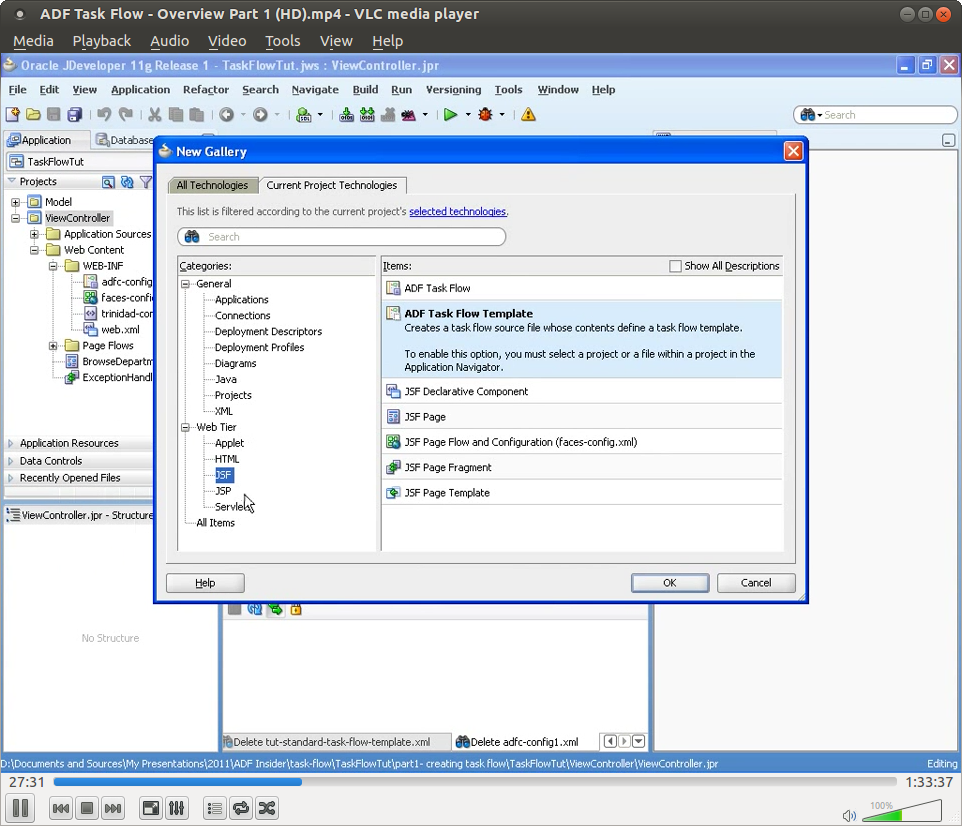Click OK in the New Gallery dialog
The width and height of the screenshot is (962, 826).
(669, 583)
